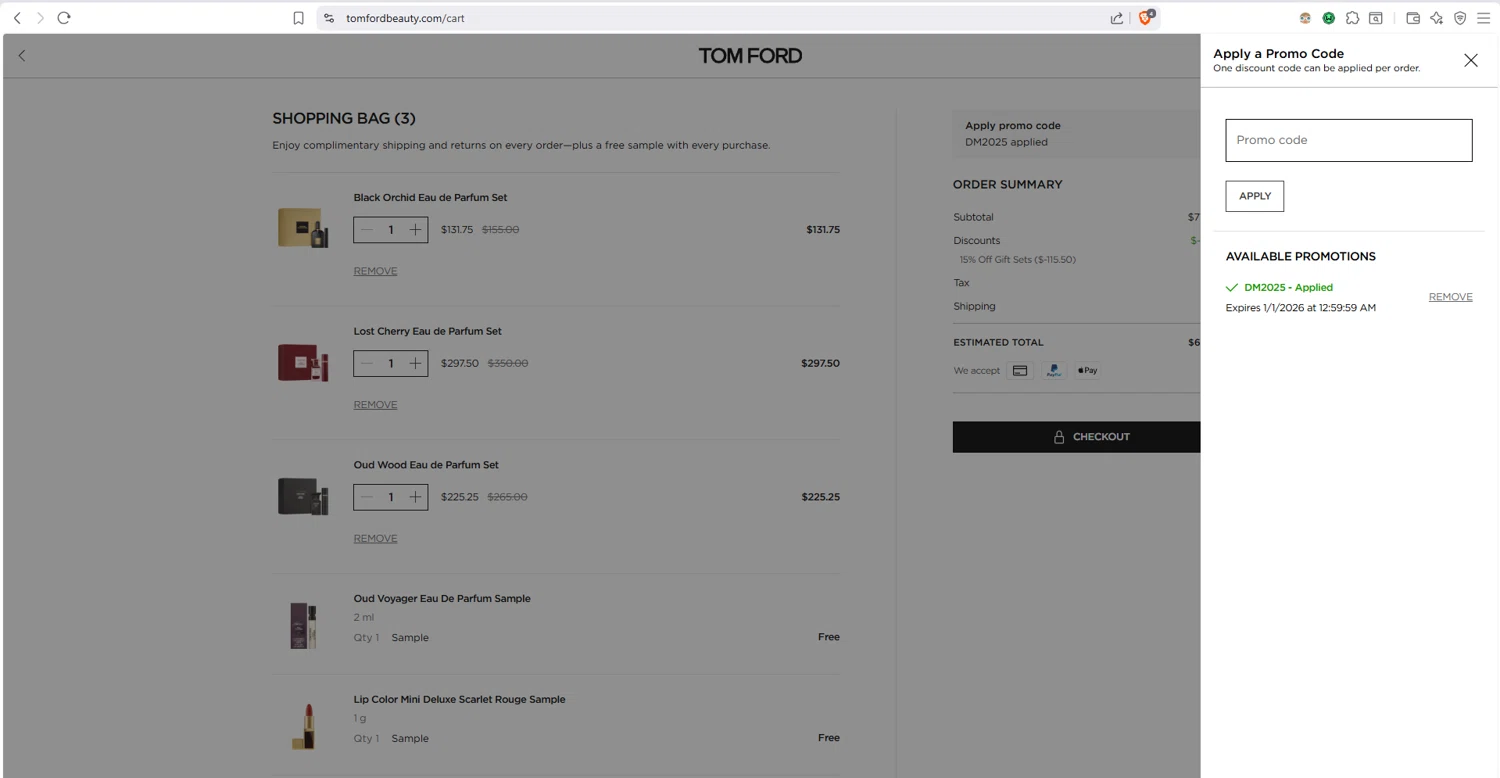1500x778 pixels.
Task: Share this page with the share icon
Action: 1116,18
